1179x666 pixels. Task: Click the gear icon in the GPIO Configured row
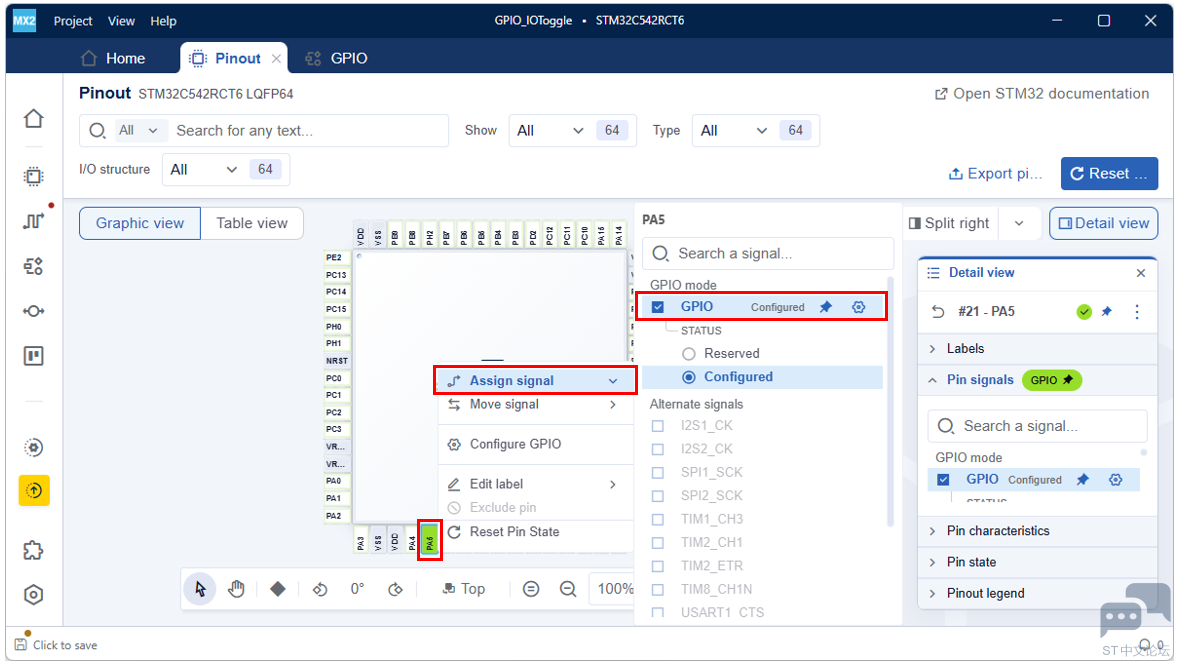[x=859, y=307]
